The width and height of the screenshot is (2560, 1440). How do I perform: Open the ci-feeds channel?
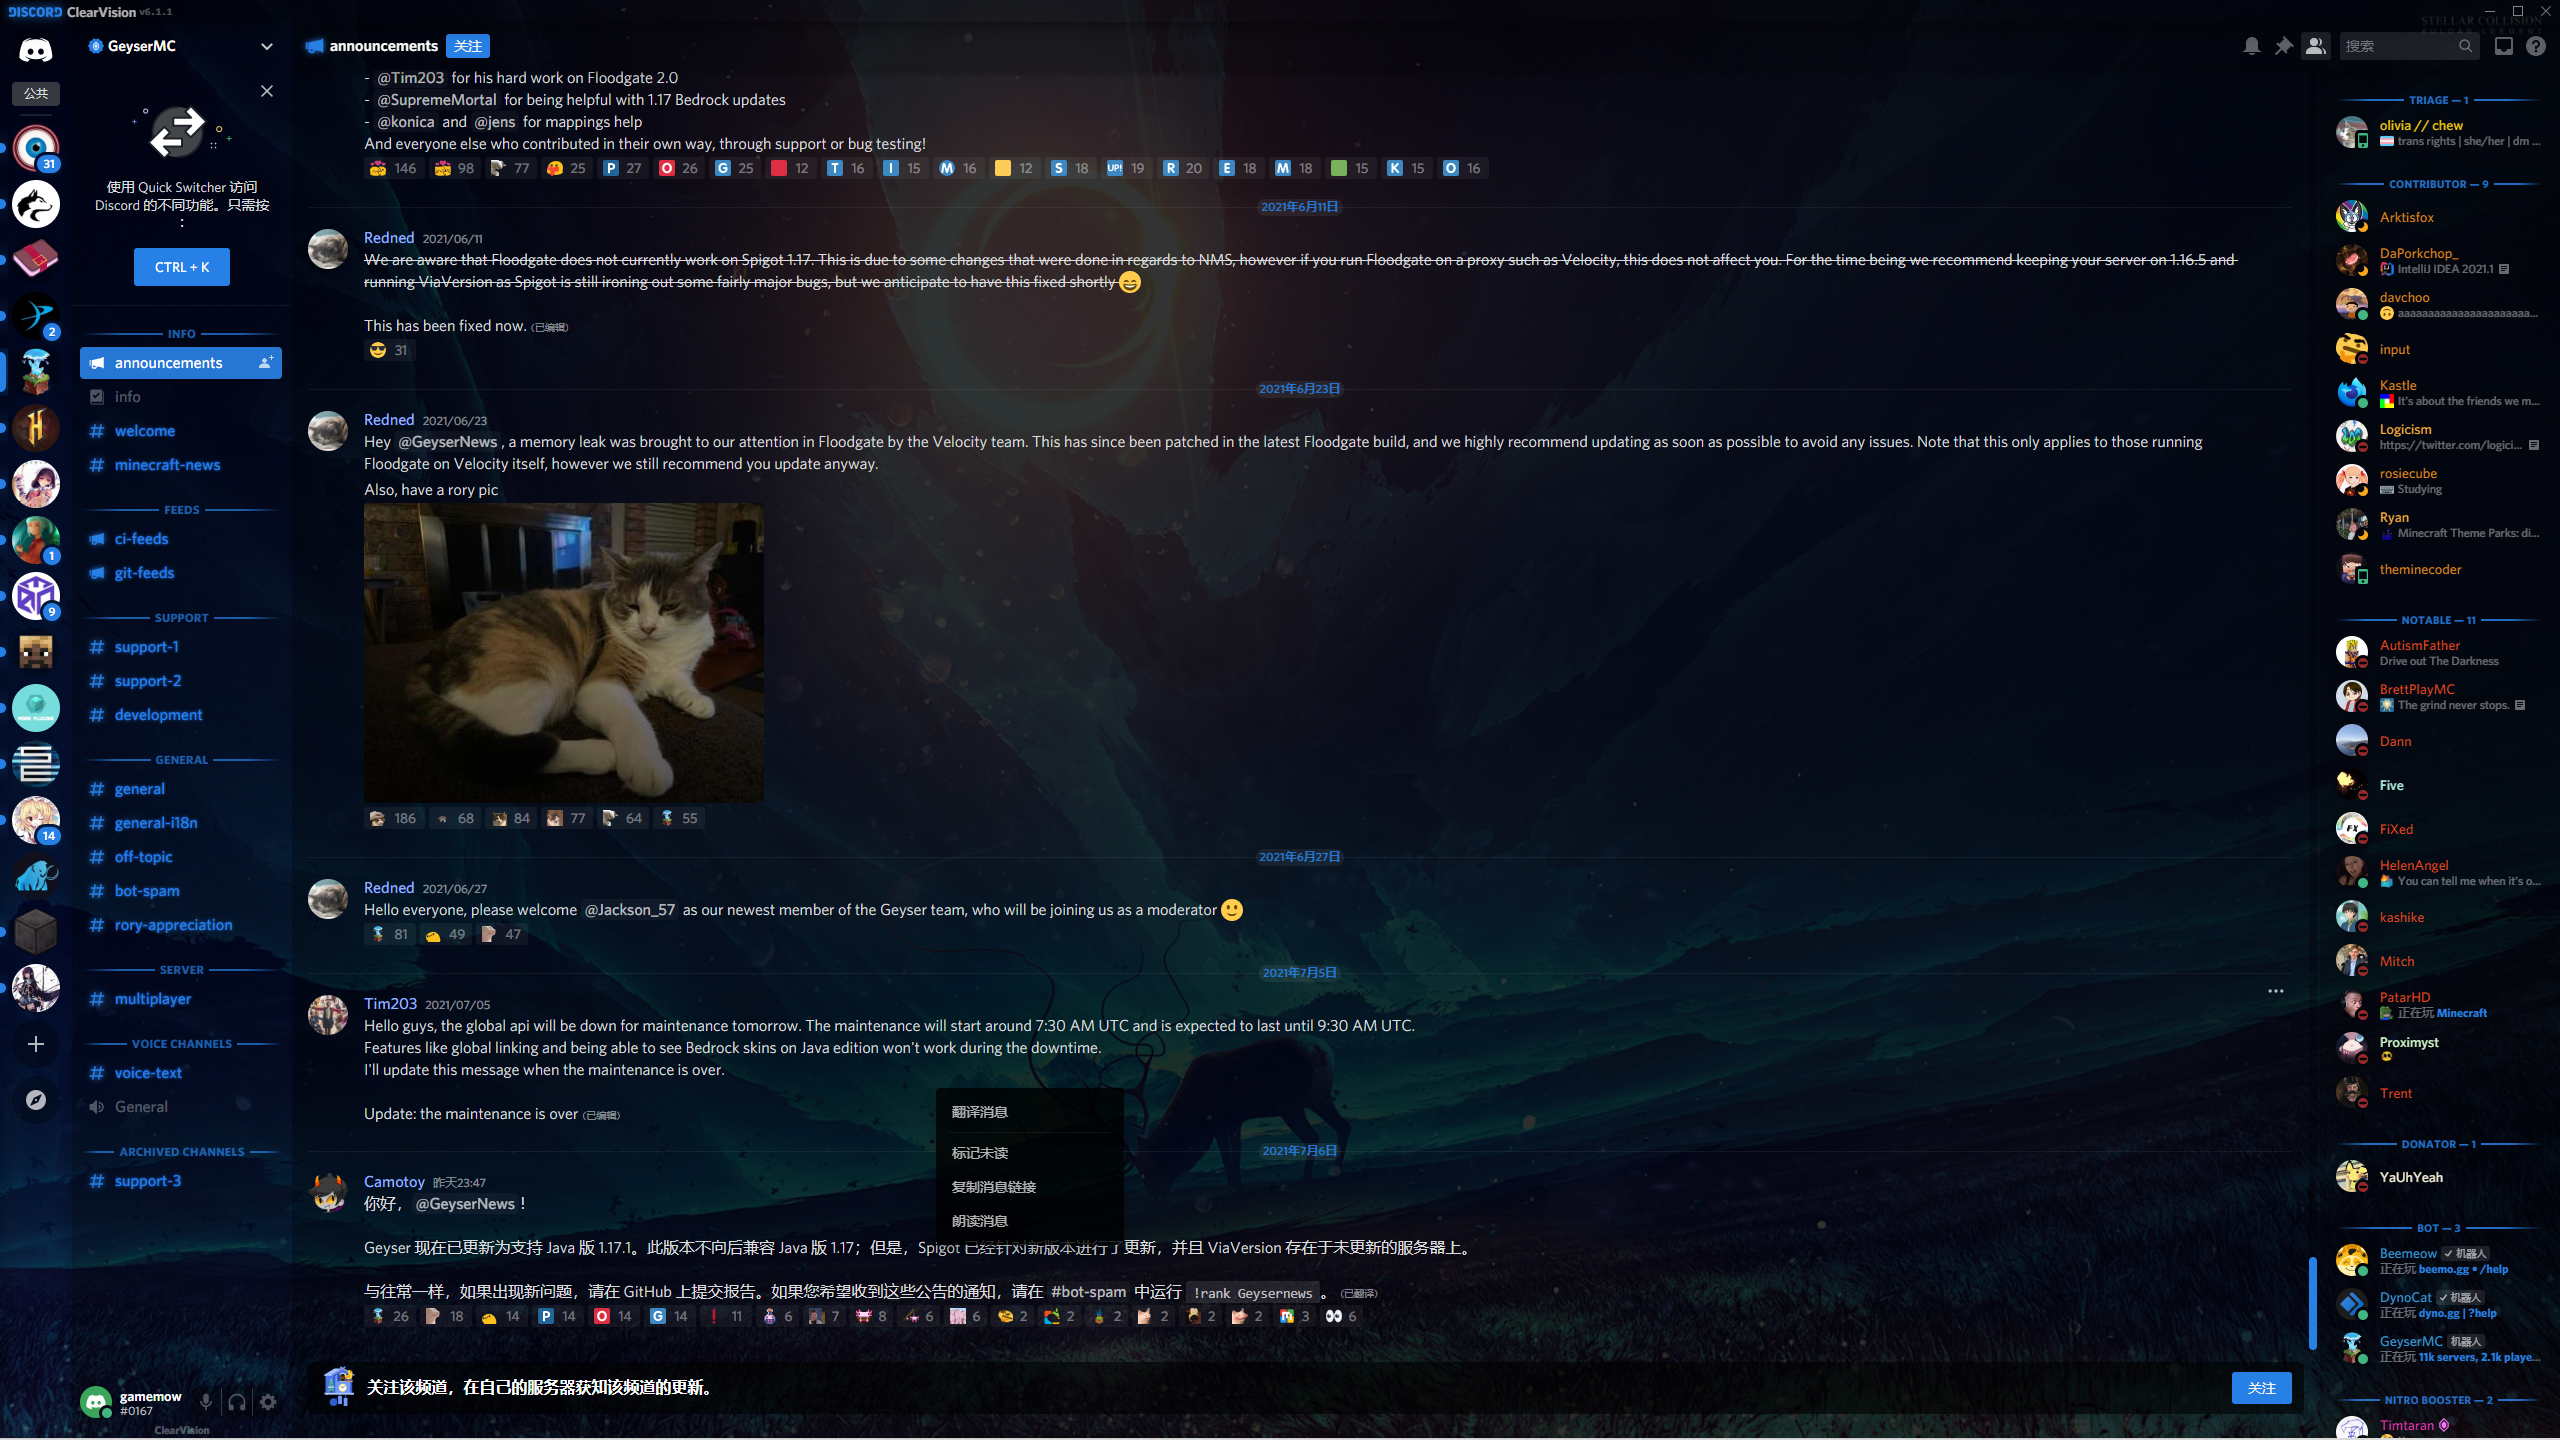pyautogui.click(x=181, y=539)
